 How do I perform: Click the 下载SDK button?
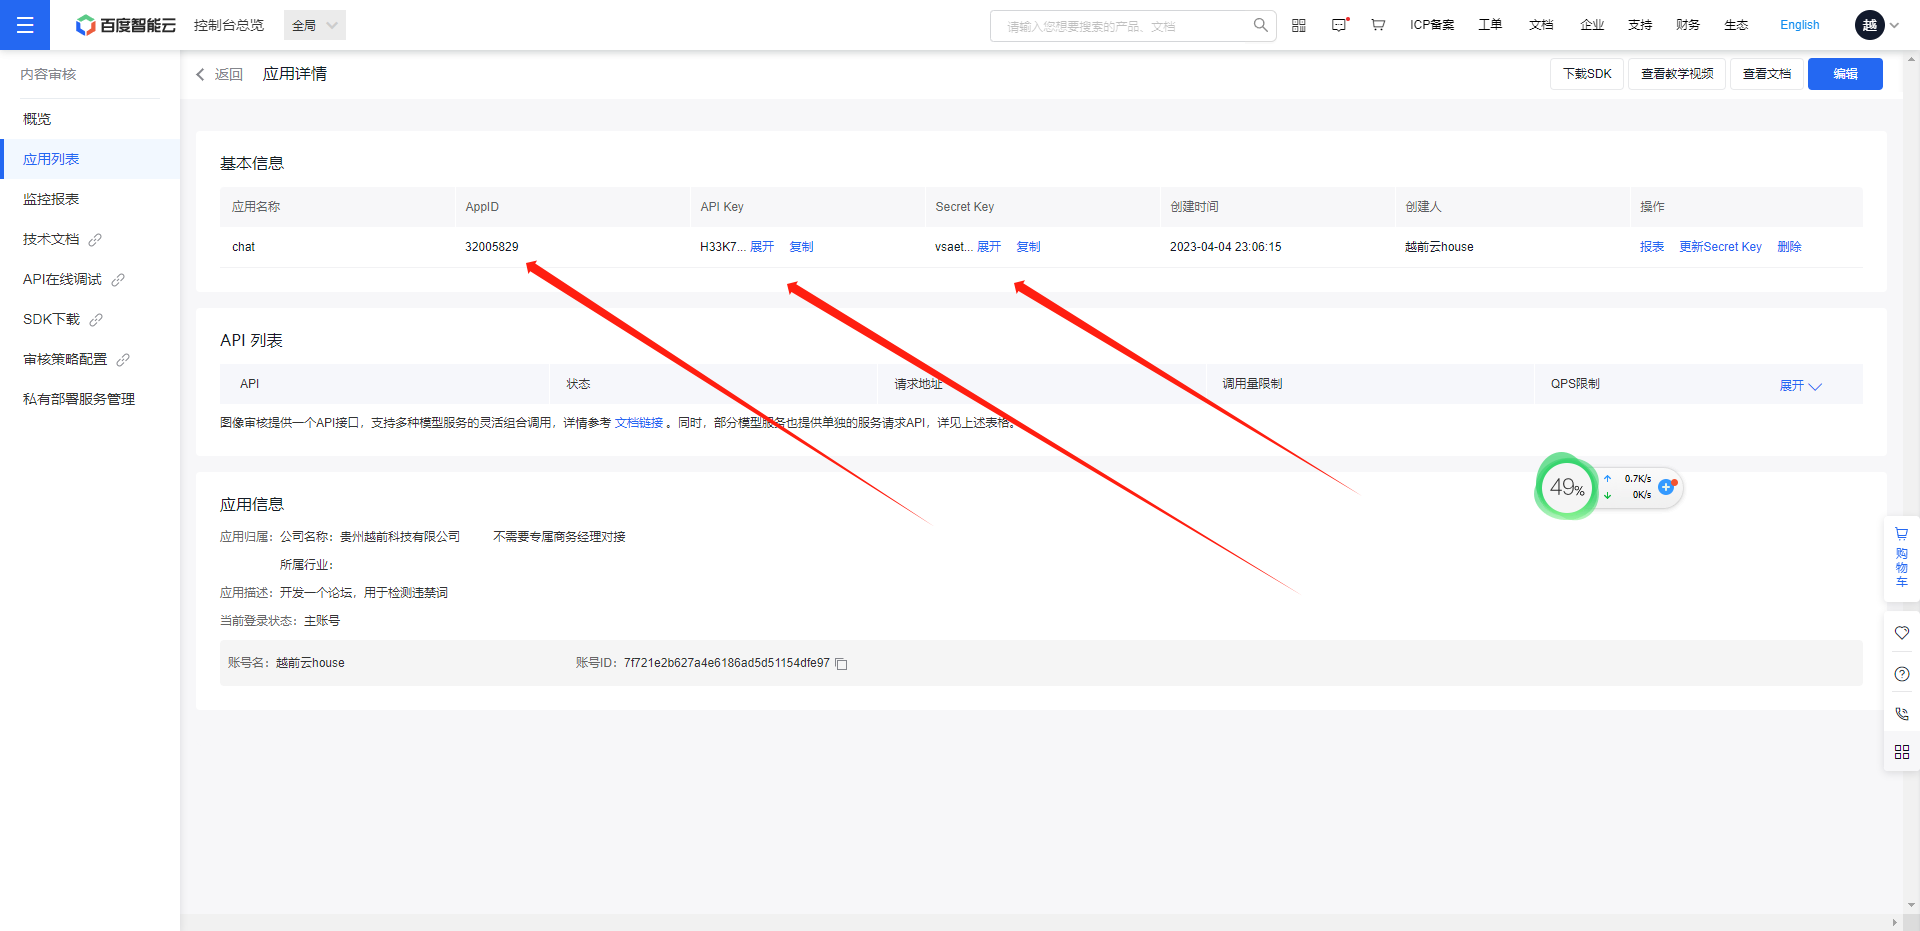(x=1586, y=74)
